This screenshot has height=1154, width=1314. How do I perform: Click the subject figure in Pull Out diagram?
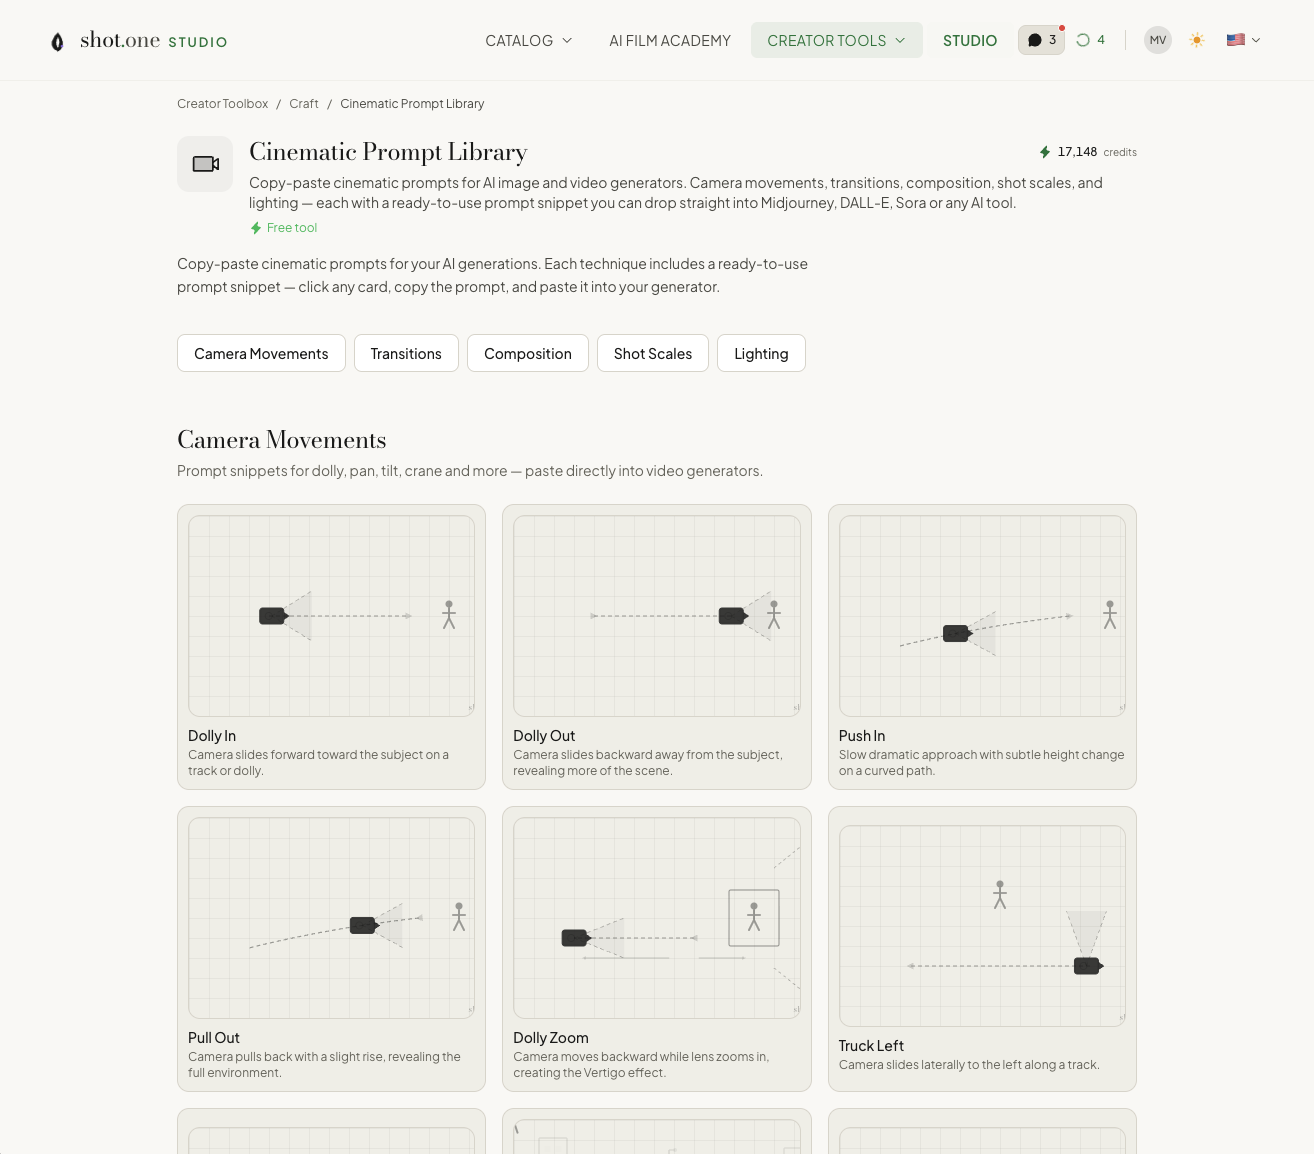pyautogui.click(x=459, y=916)
